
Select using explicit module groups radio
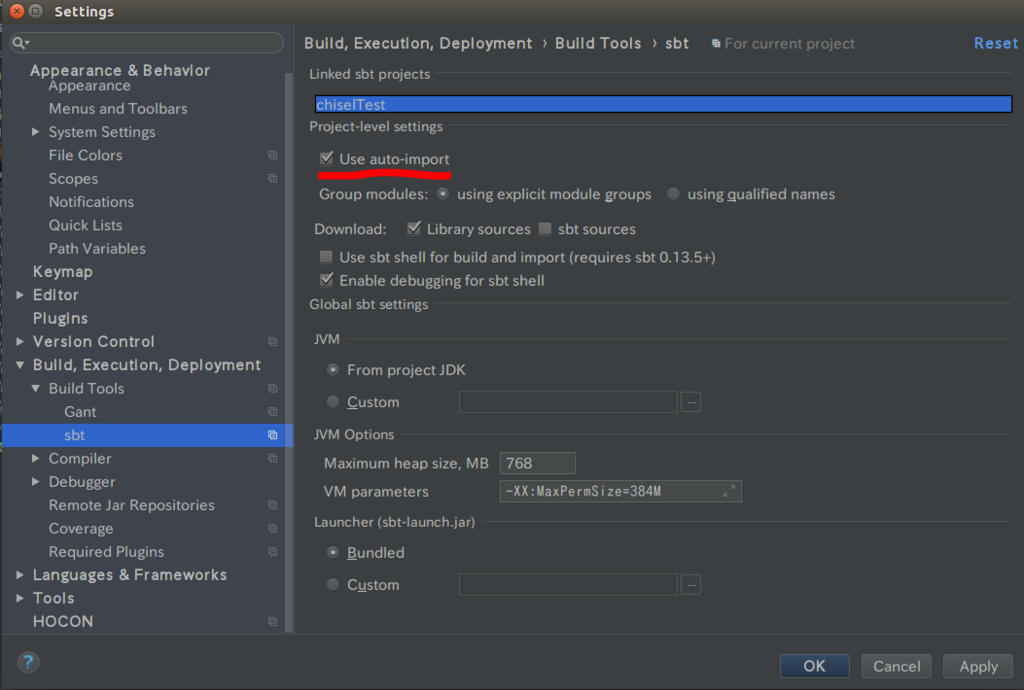443,194
